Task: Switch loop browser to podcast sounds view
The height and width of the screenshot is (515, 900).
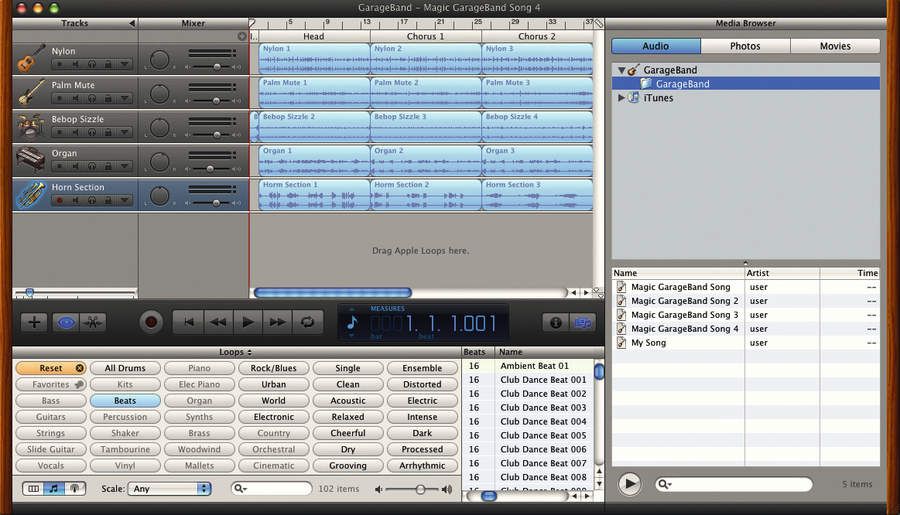Action: [75, 489]
